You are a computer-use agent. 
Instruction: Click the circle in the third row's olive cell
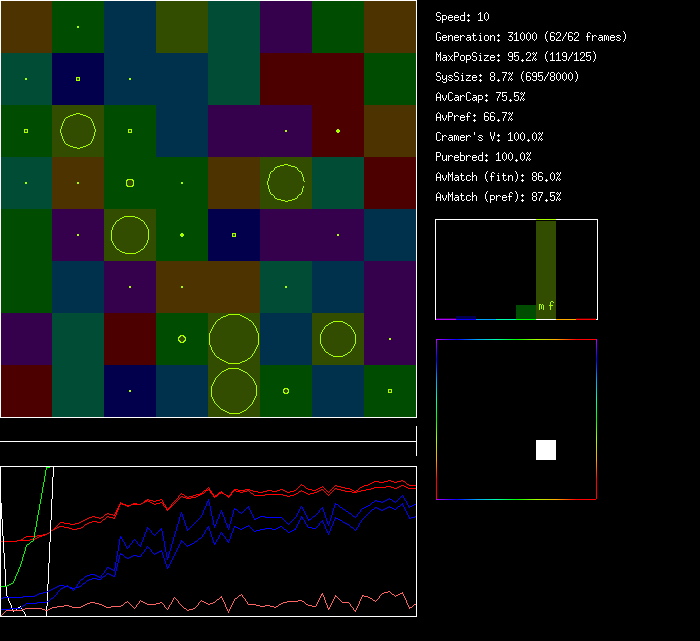click(x=78, y=131)
